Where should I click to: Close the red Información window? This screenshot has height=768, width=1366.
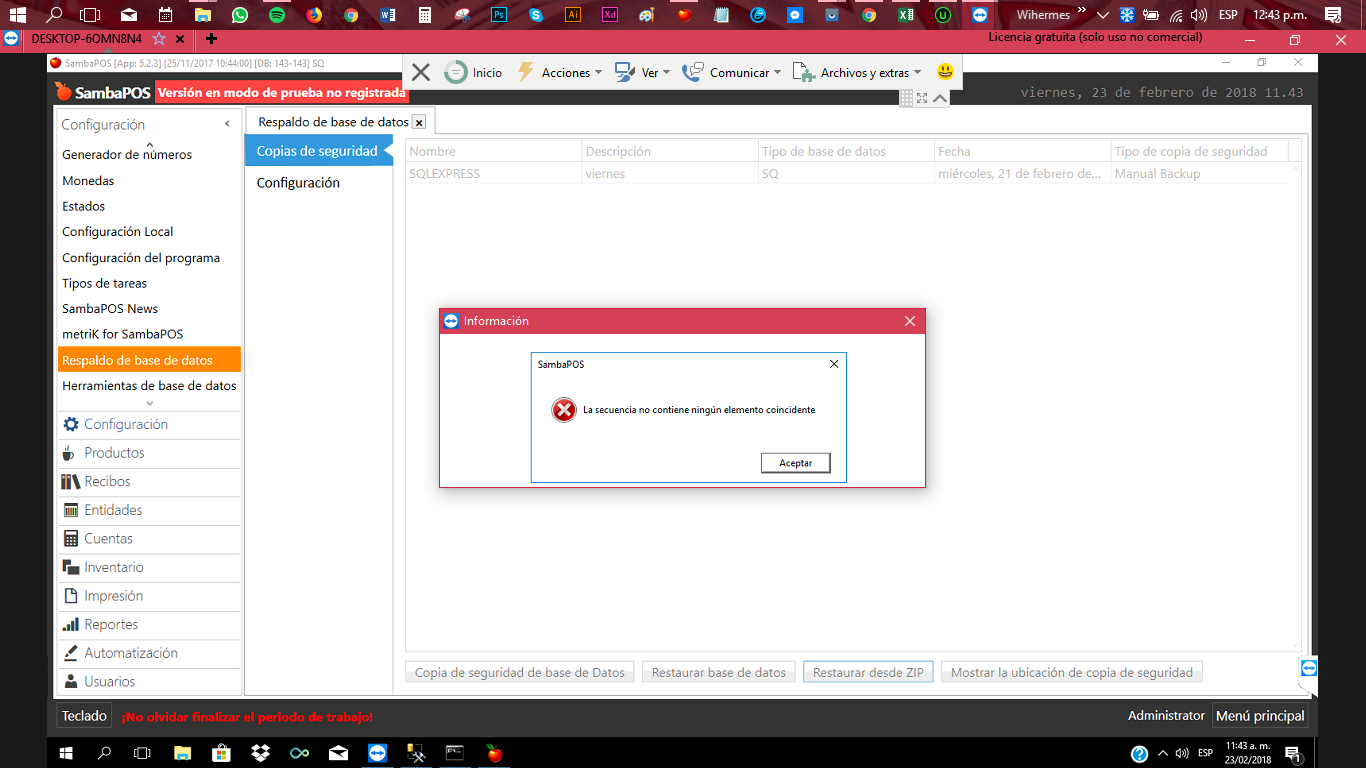909,321
